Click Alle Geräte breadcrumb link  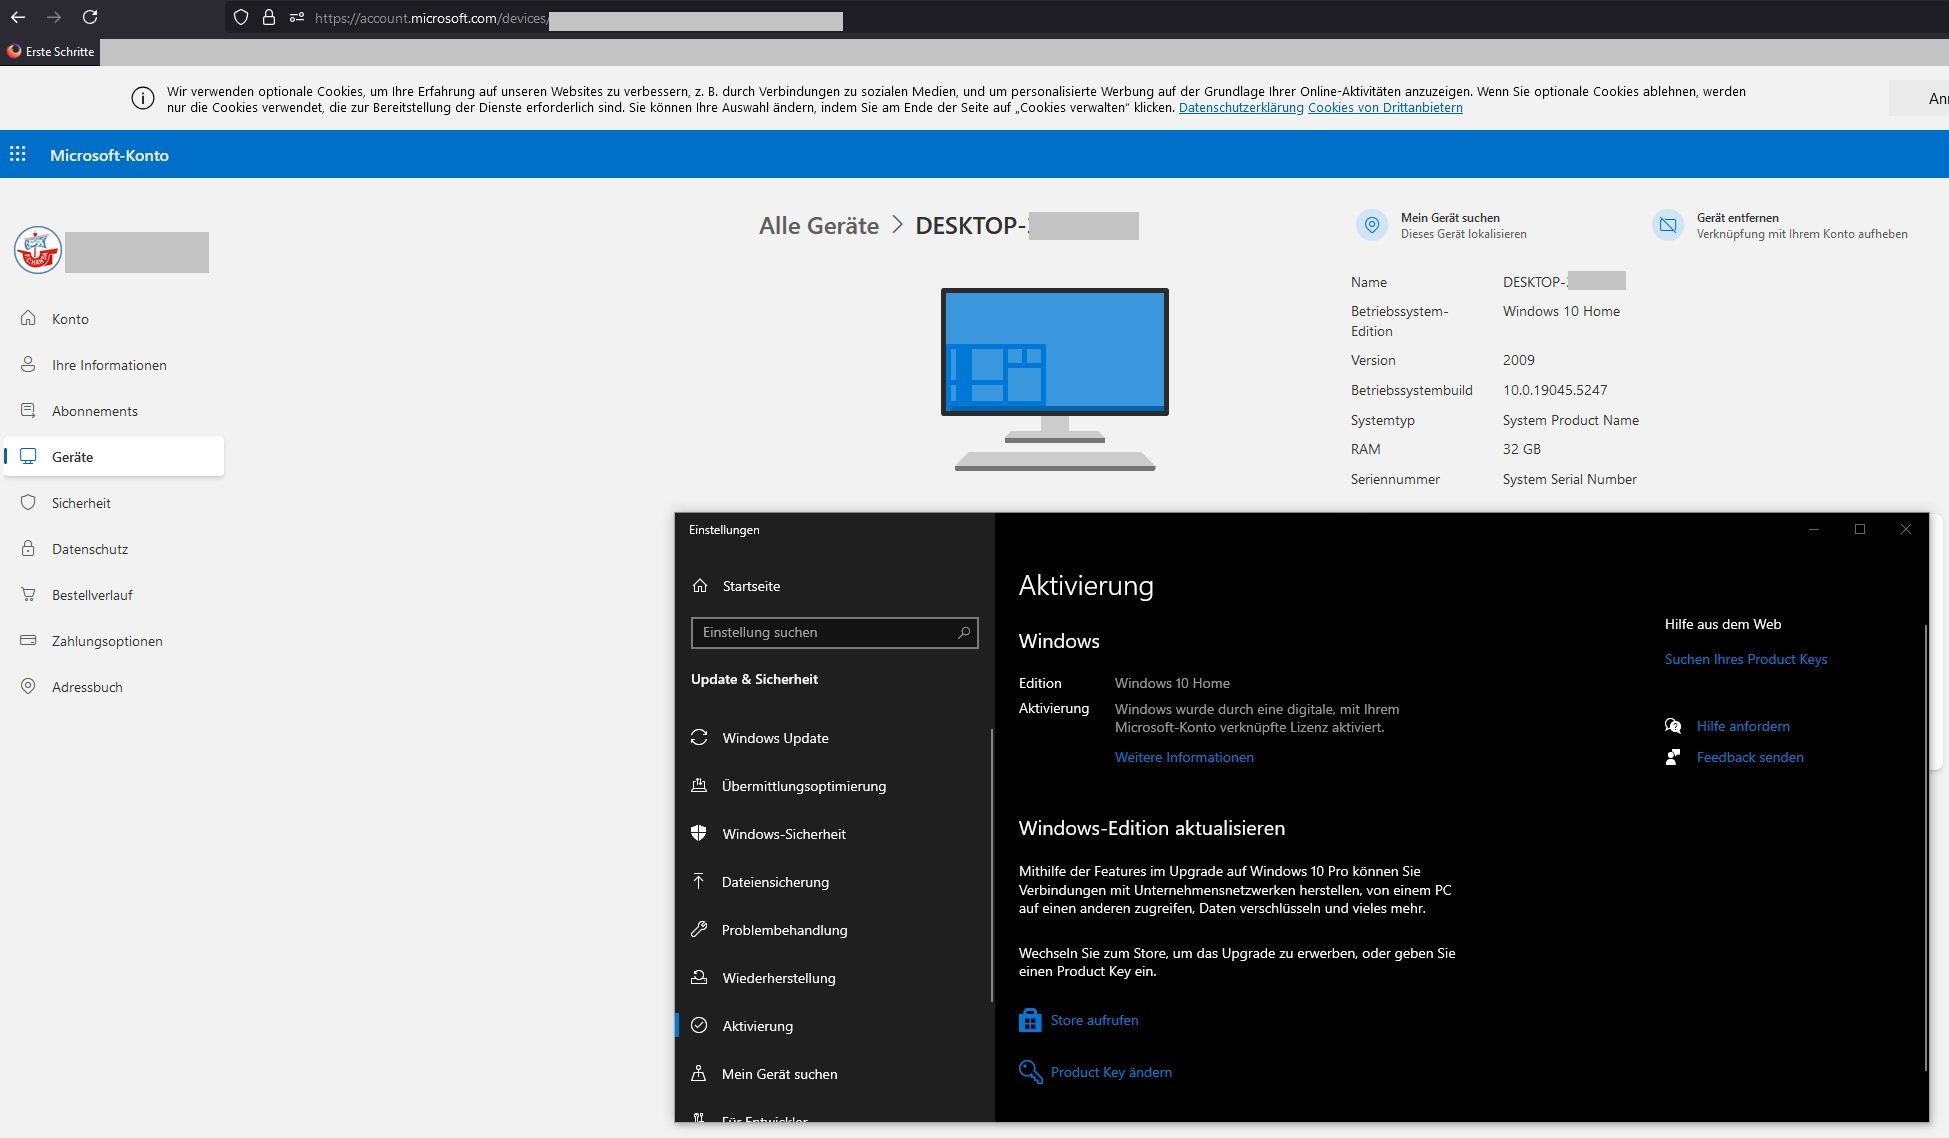(x=818, y=226)
